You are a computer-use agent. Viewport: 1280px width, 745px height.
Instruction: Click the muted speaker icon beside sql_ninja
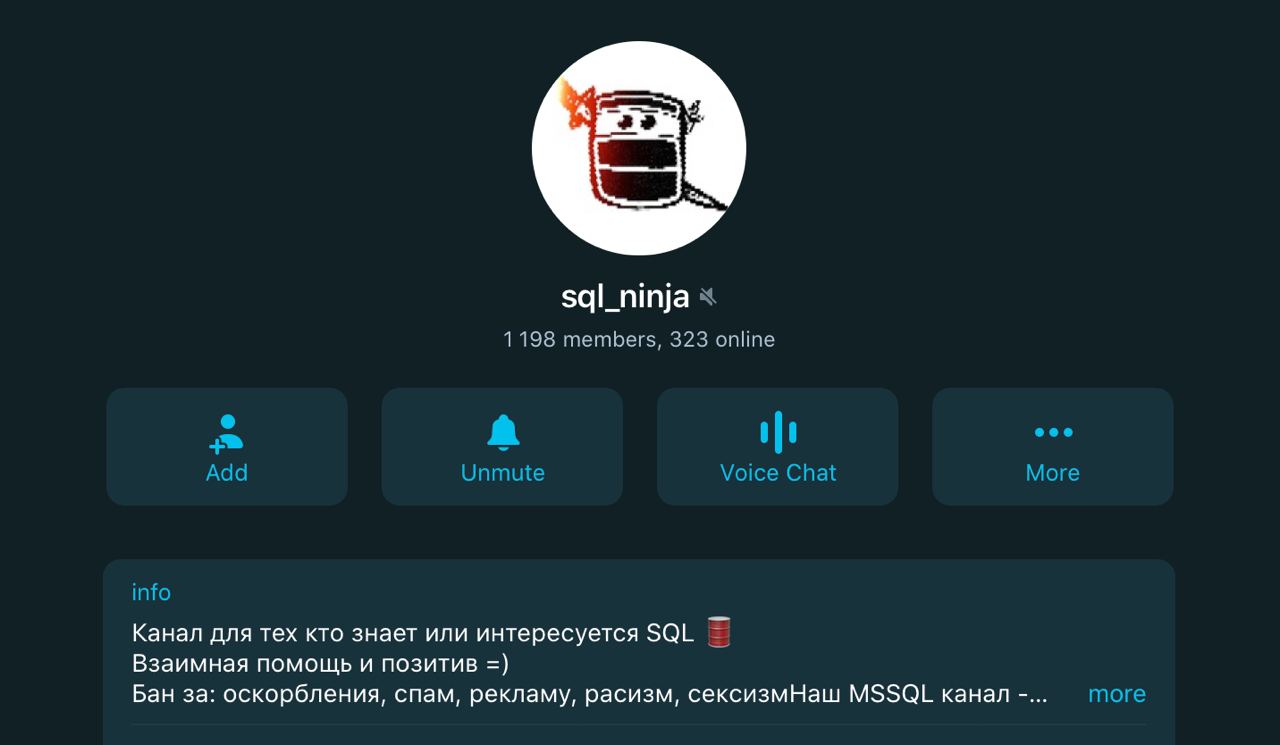(x=708, y=297)
